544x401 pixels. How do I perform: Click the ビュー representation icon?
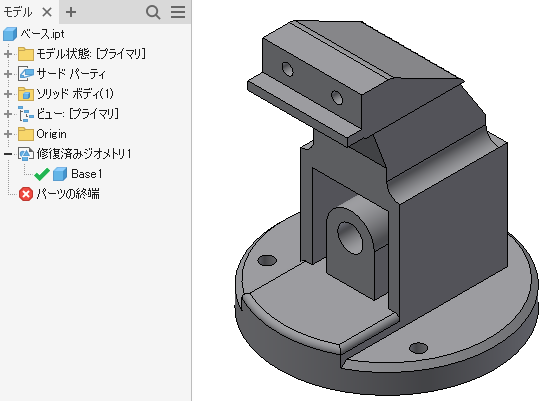pyautogui.click(x=26, y=114)
